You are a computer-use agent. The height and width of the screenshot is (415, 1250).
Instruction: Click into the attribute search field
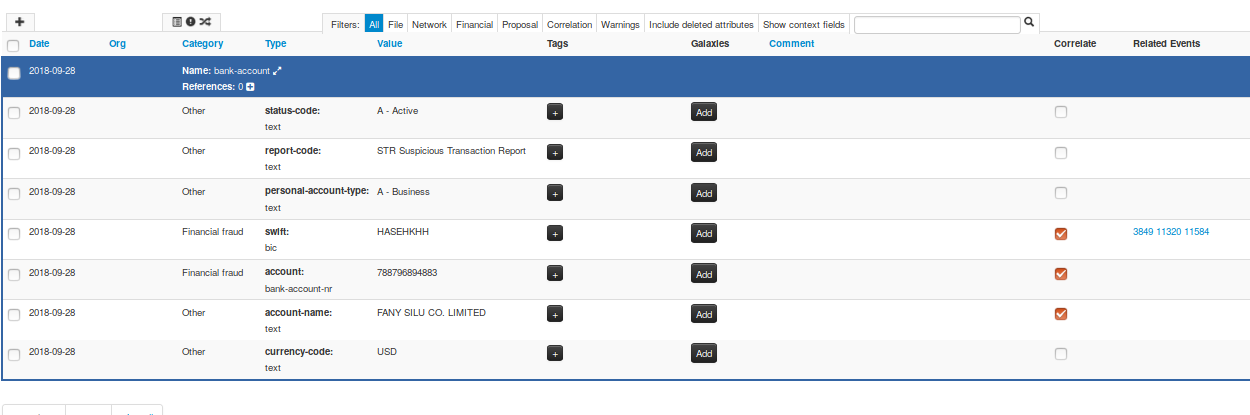pyautogui.click(x=936, y=24)
